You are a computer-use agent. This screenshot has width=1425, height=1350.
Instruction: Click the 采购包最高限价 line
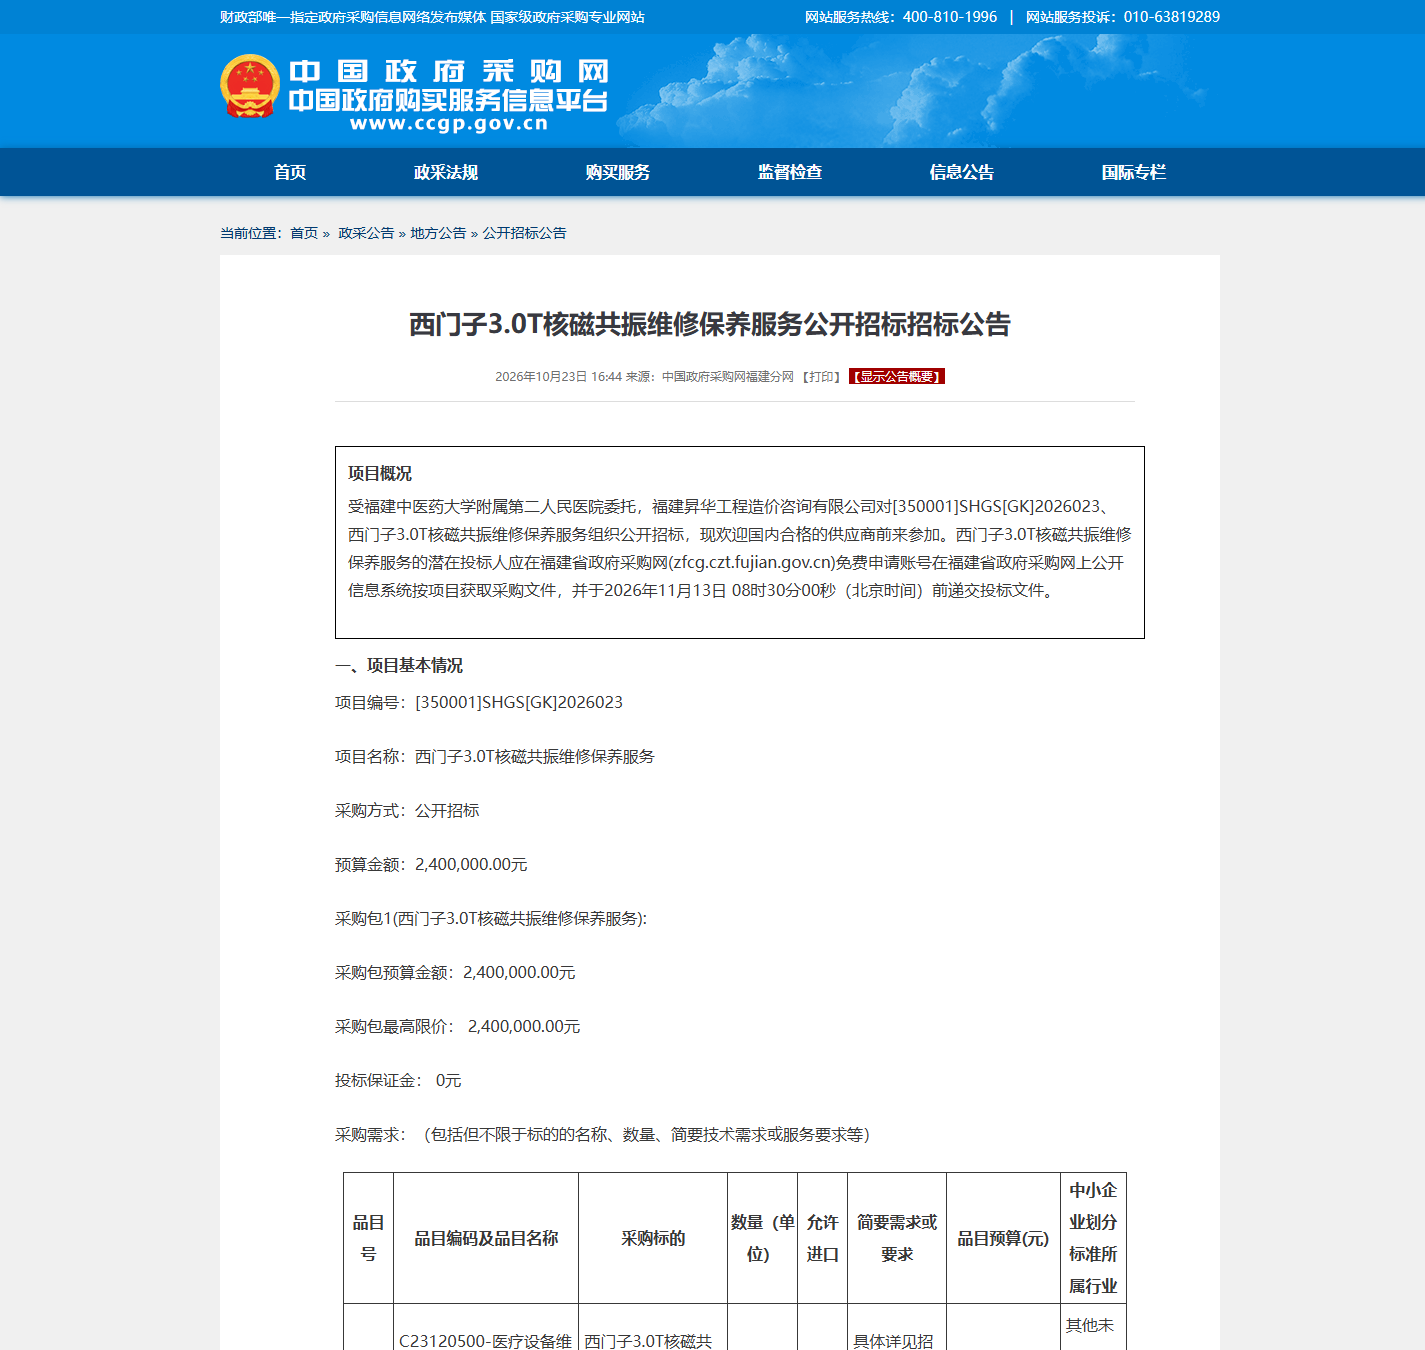(458, 1027)
